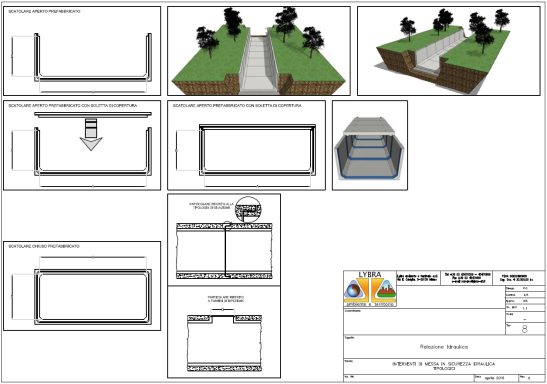Click the Scatolare Aperto Prefabbricato section drawing
The height and width of the screenshot is (384, 547).
[x=82, y=51]
